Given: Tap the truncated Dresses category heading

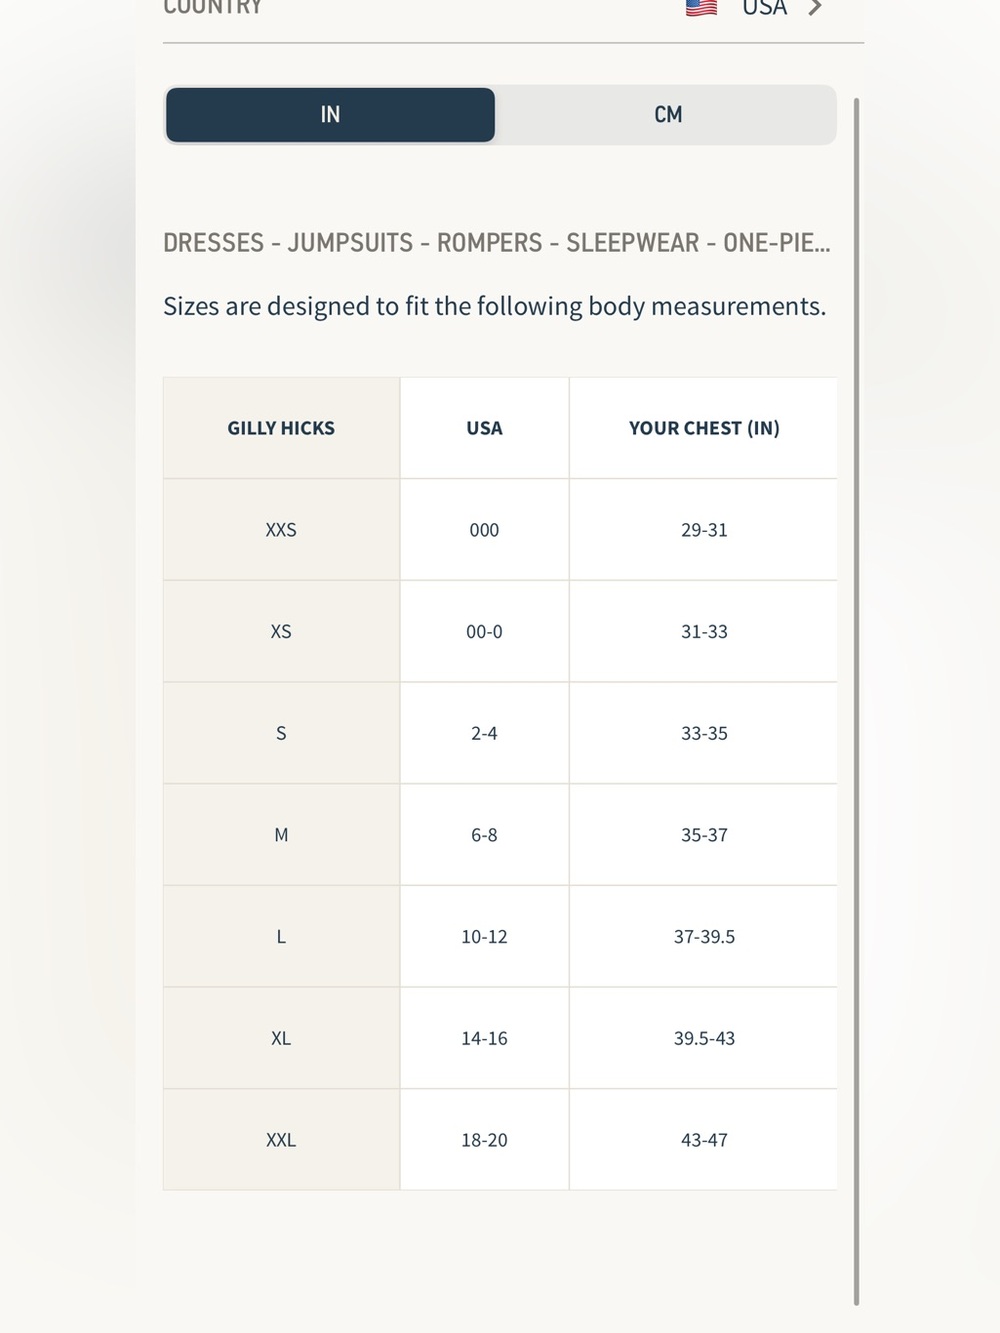Looking at the screenshot, I should point(497,243).
